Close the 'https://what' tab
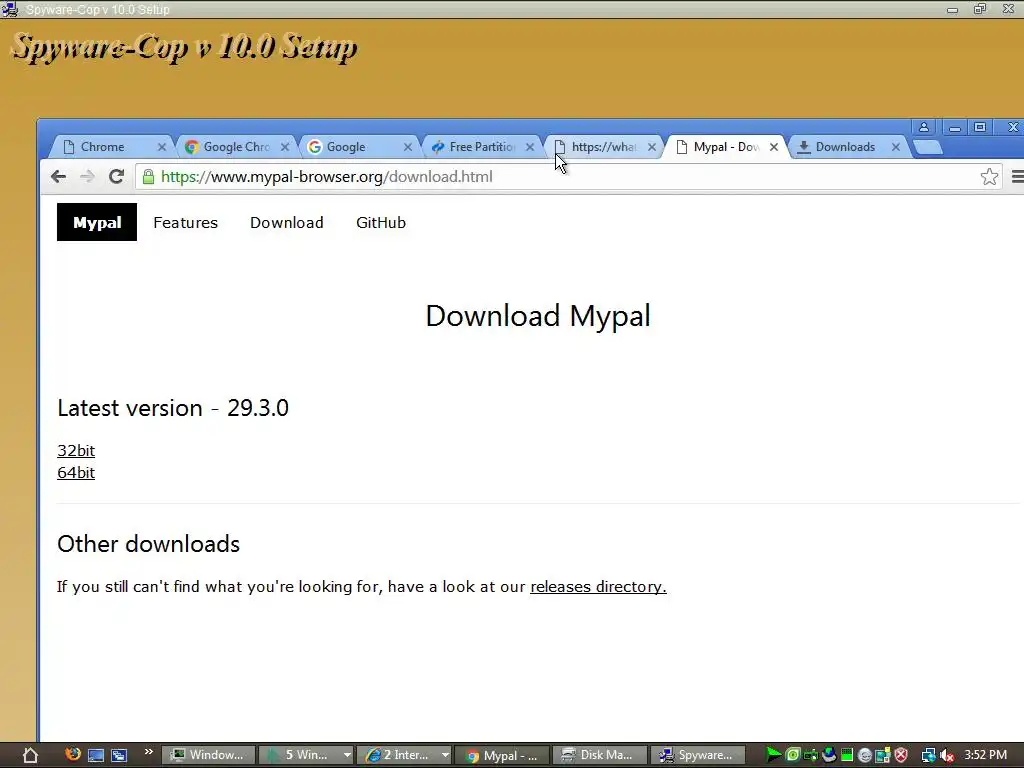Image resolution: width=1024 pixels, height=768 pixels. (x=652, y=147)
